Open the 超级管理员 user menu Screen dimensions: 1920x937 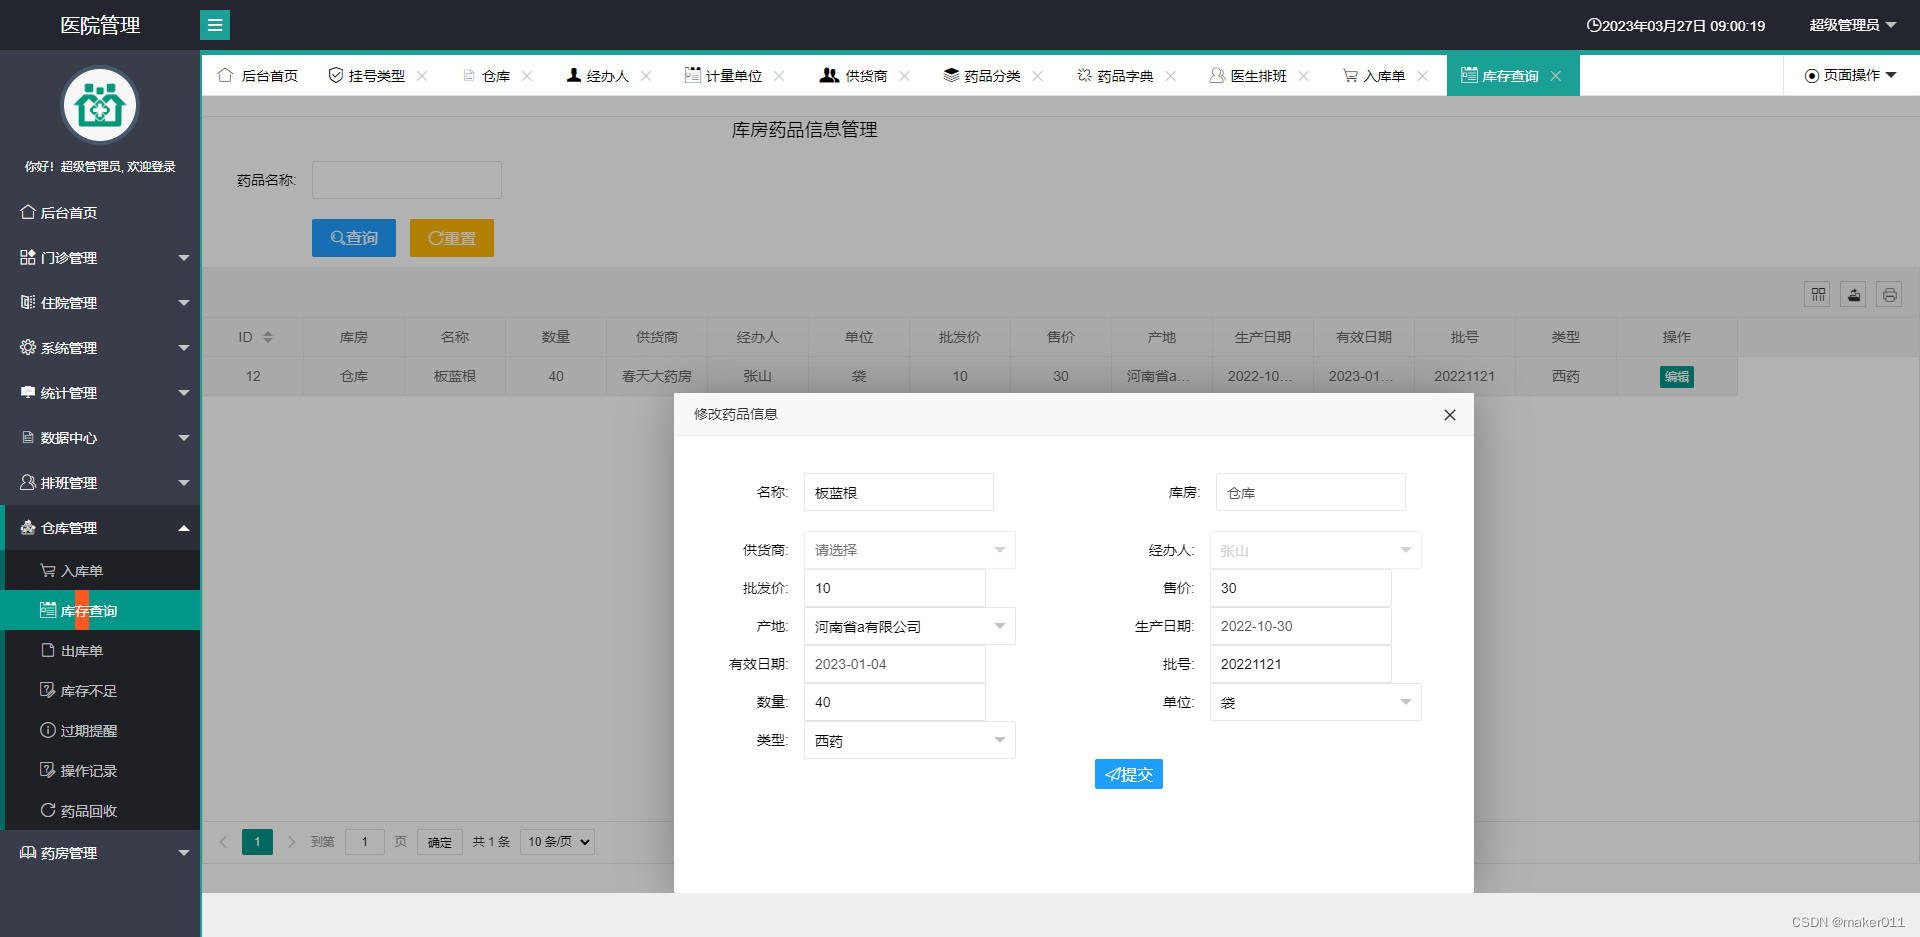[x=1853, y=25]
